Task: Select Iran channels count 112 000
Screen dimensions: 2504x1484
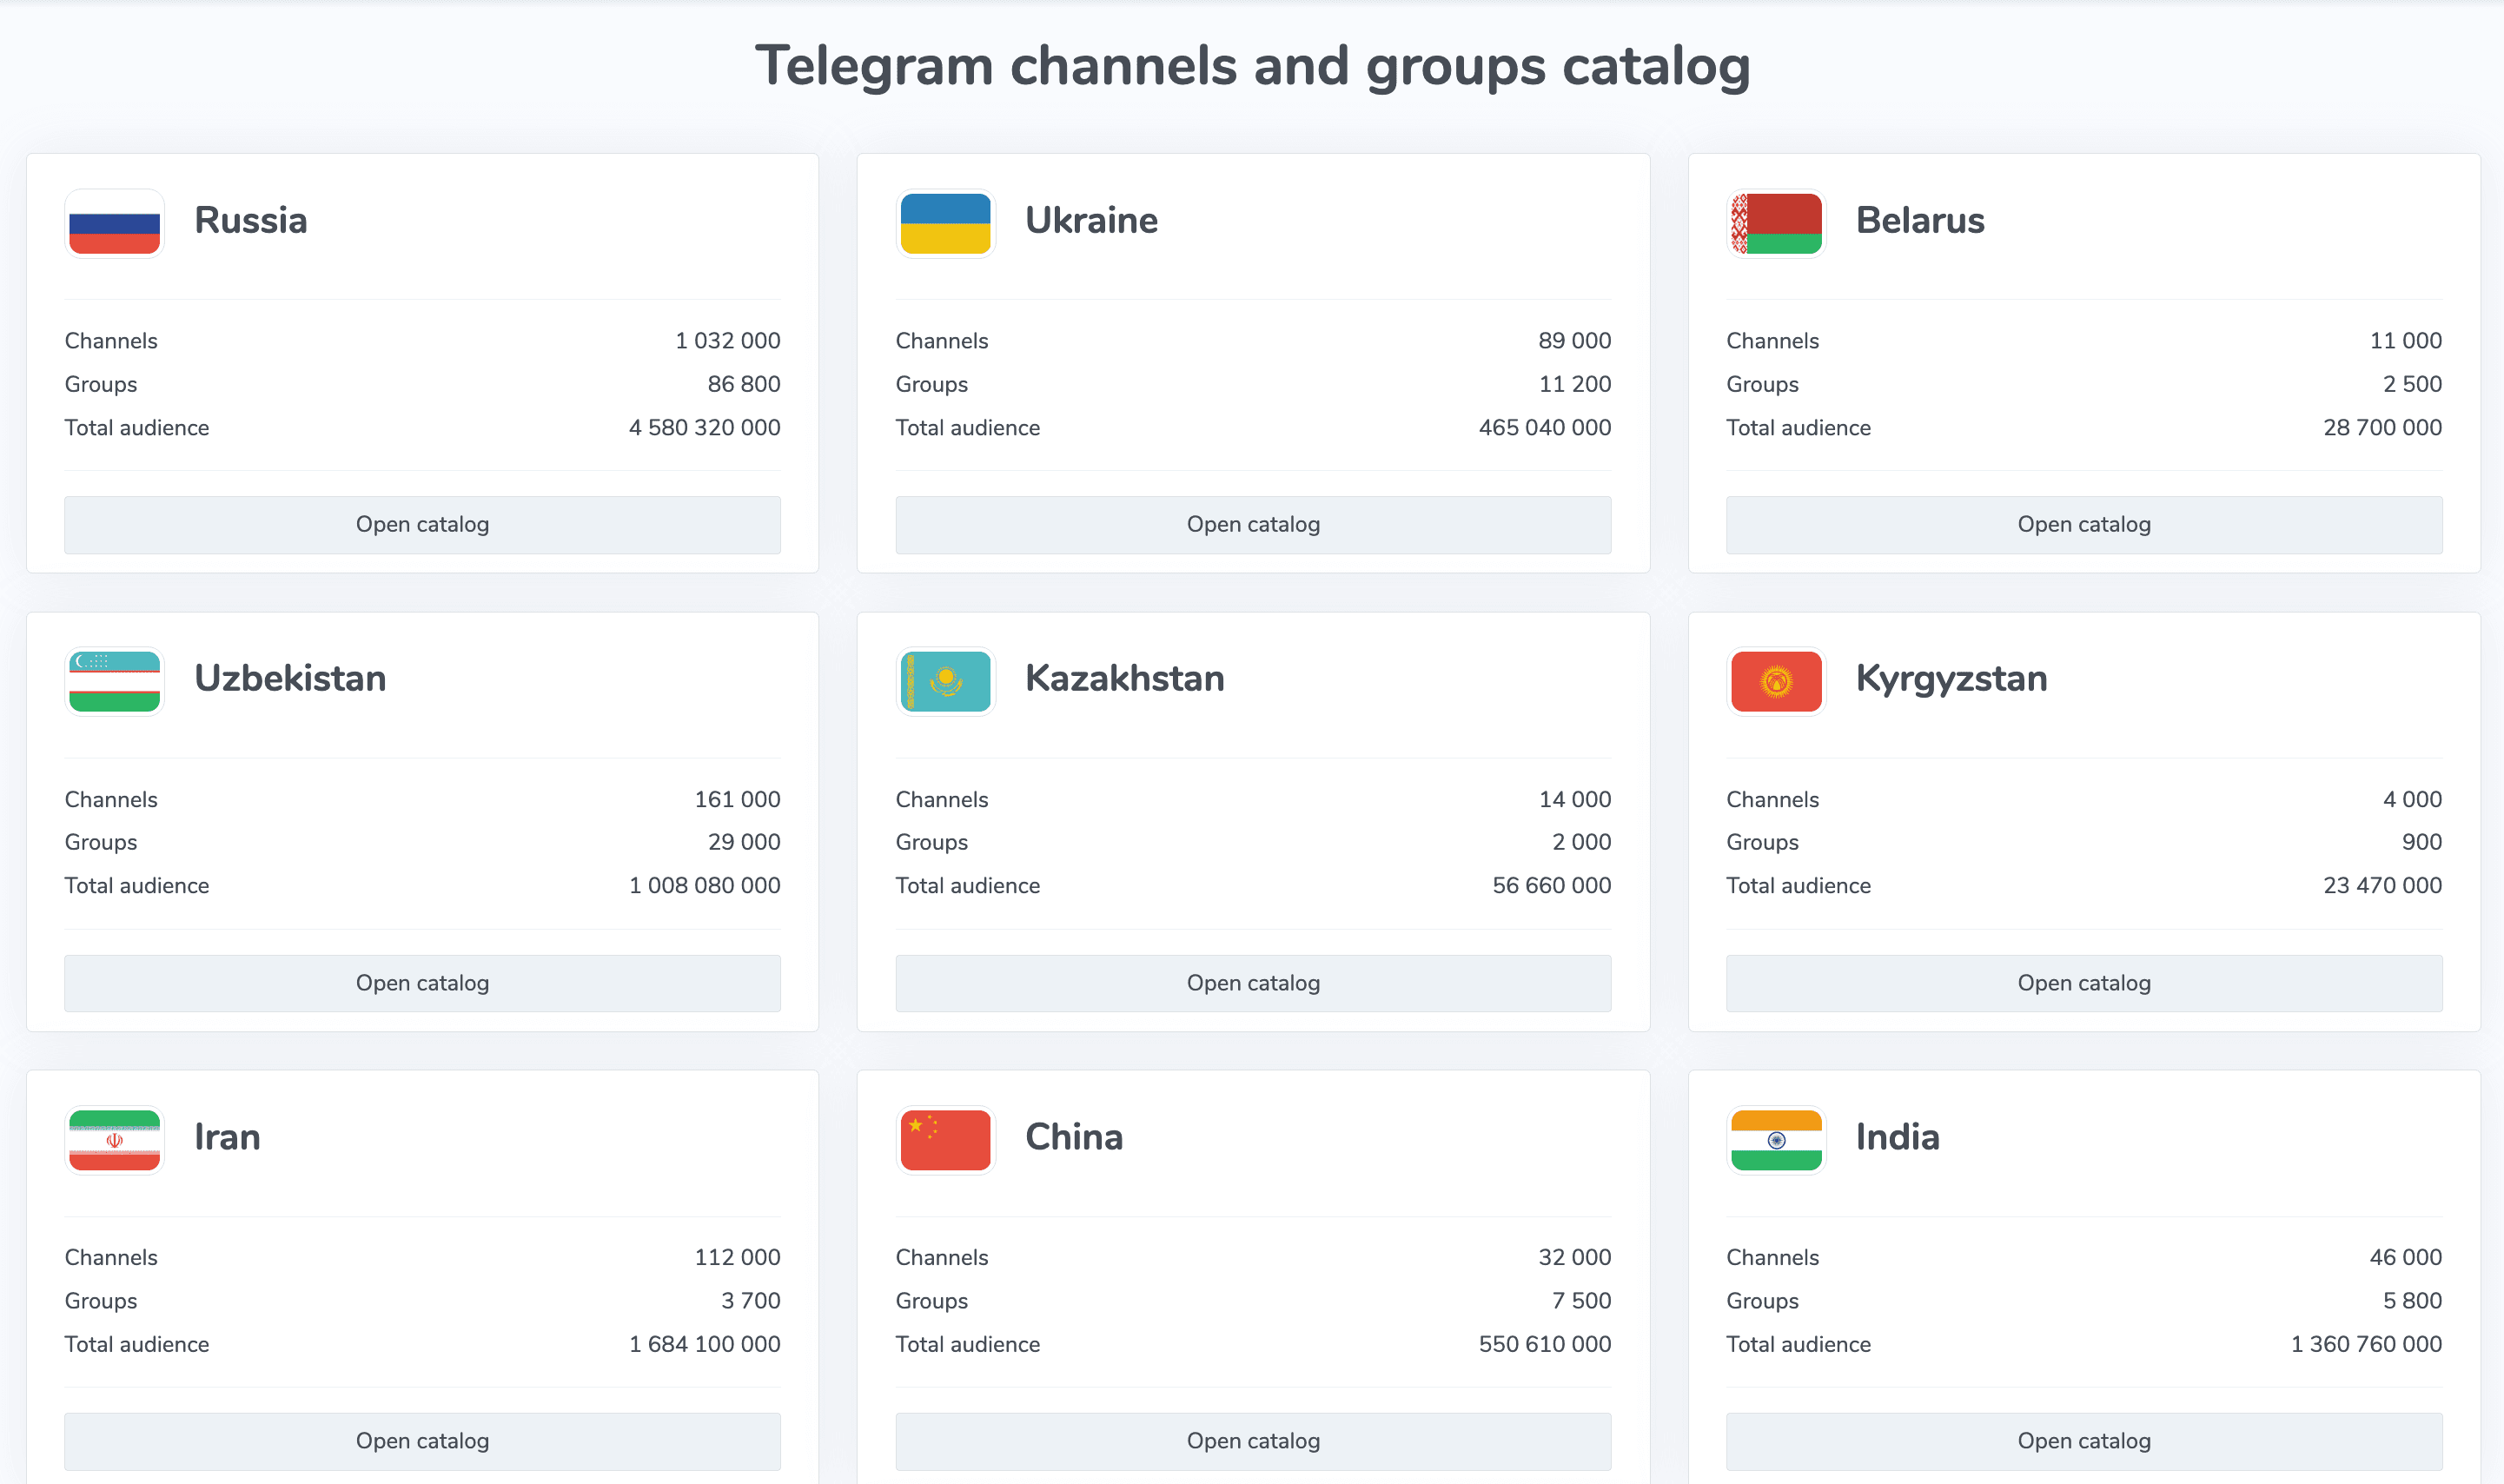Action: [737, 1258]
